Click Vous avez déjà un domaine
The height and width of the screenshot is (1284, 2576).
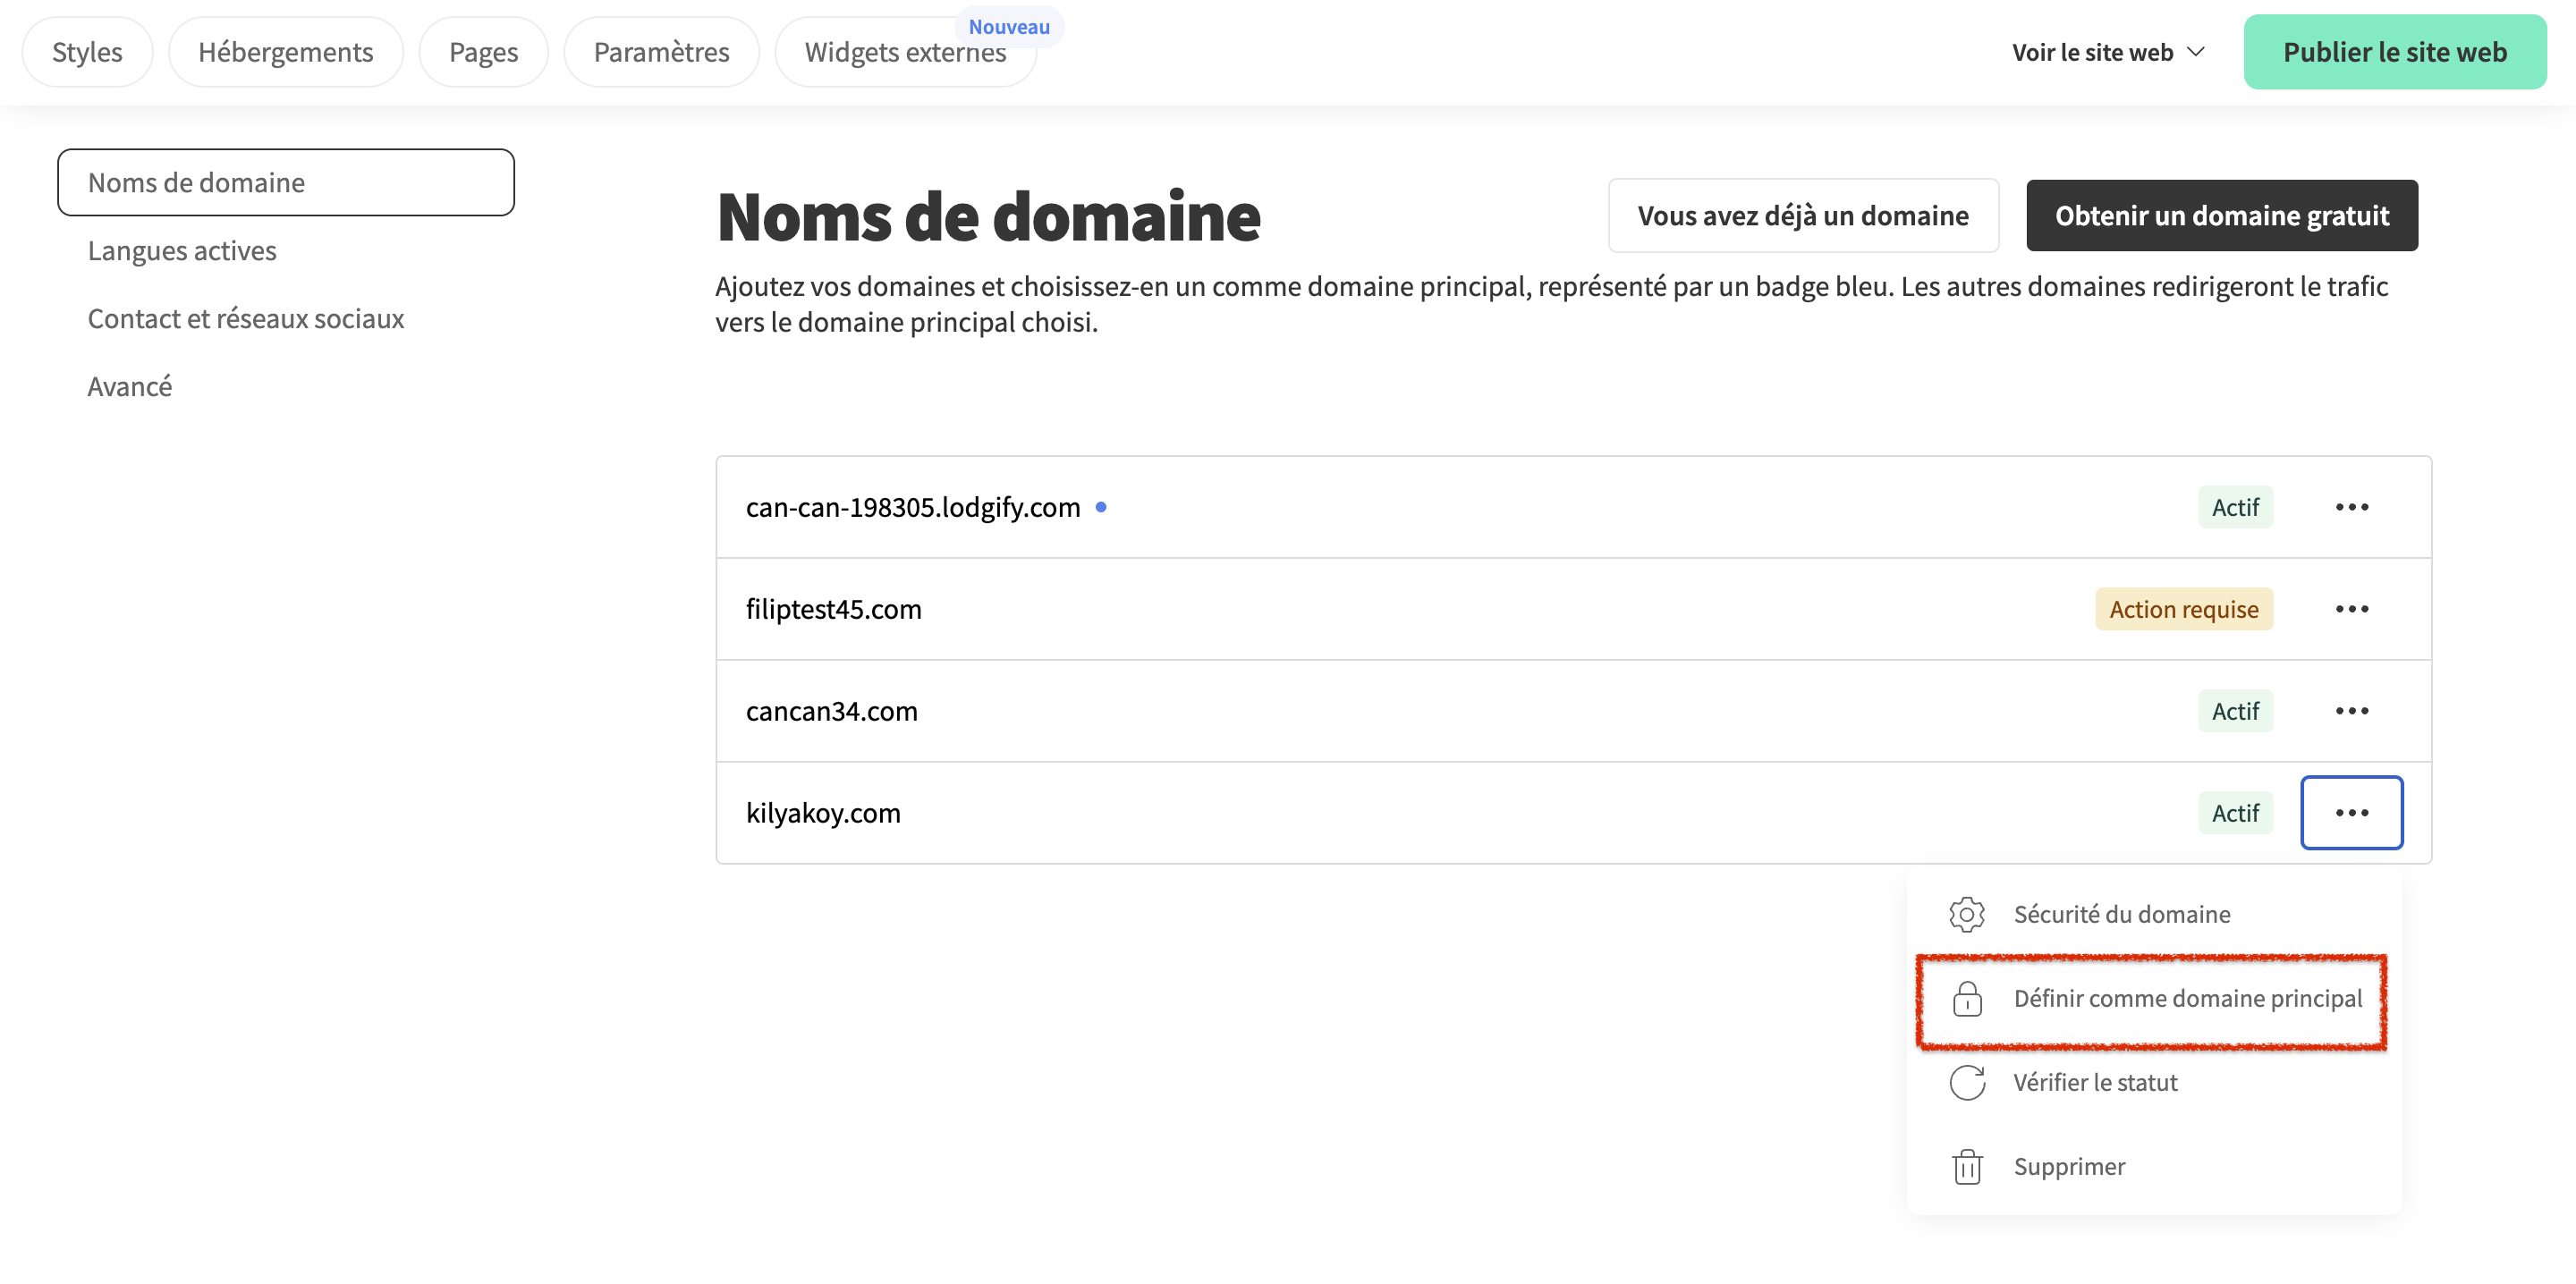(1802, 216)
